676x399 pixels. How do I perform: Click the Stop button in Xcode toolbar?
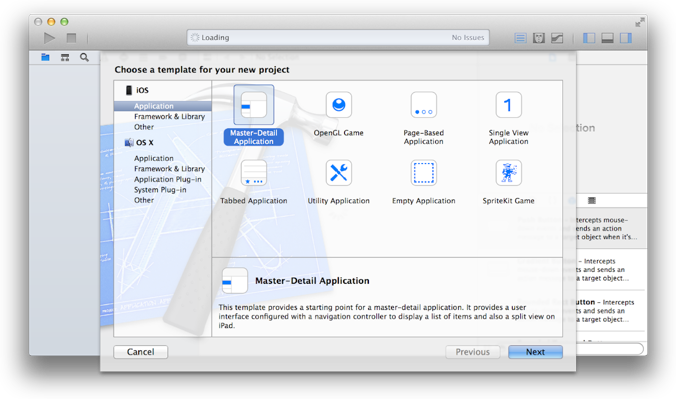(72, 38)
